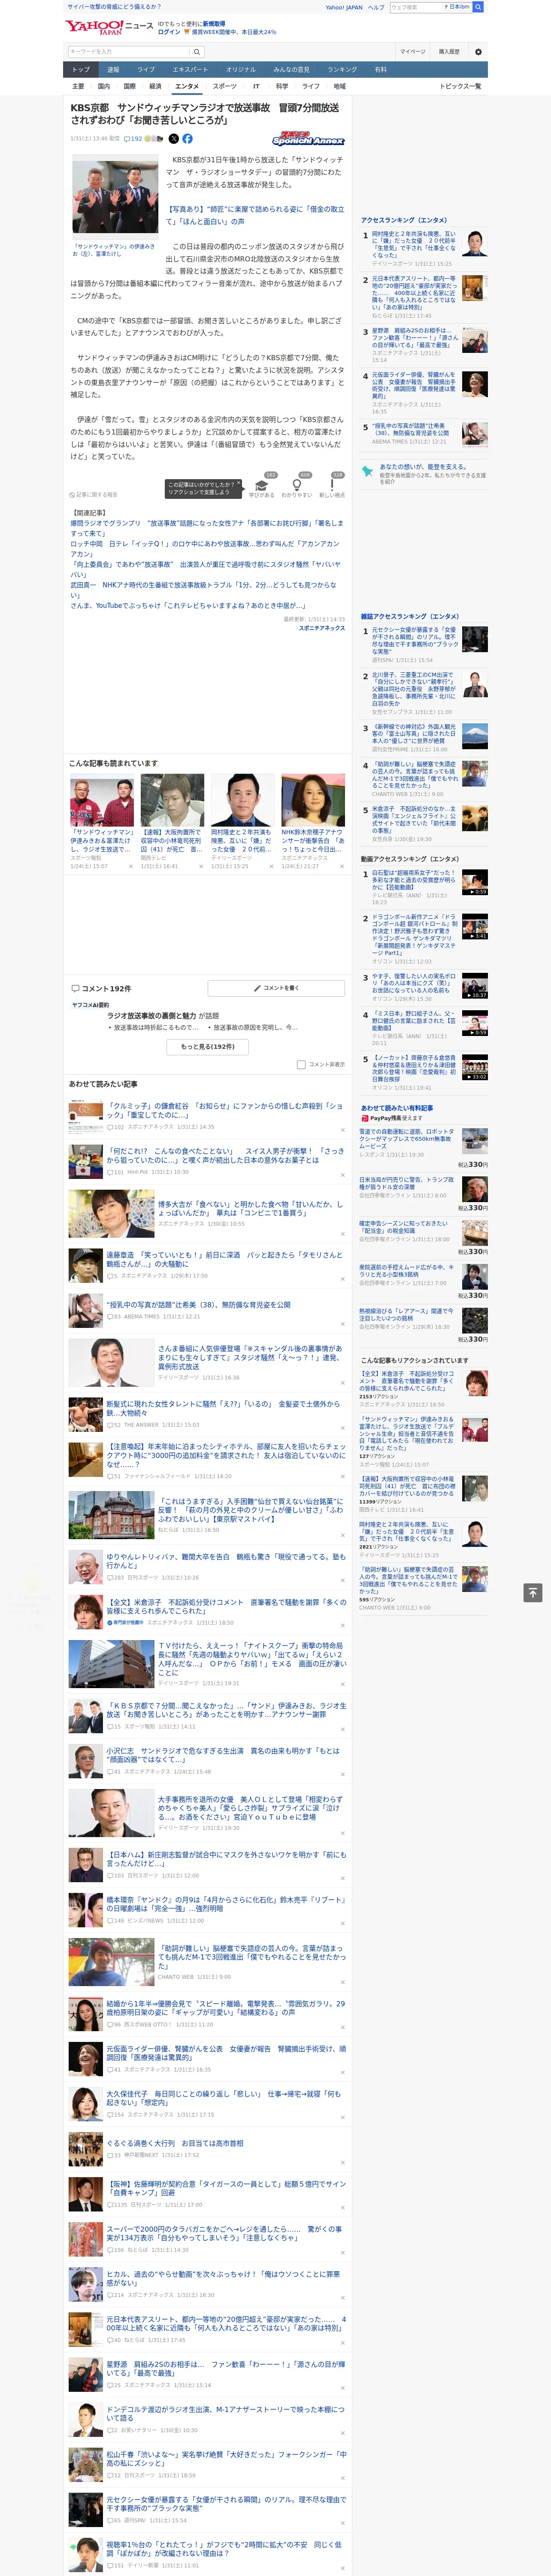Viewport: 551px width, 2576px height.
Task: Open the 有料 tab
Action: [380, 69]
